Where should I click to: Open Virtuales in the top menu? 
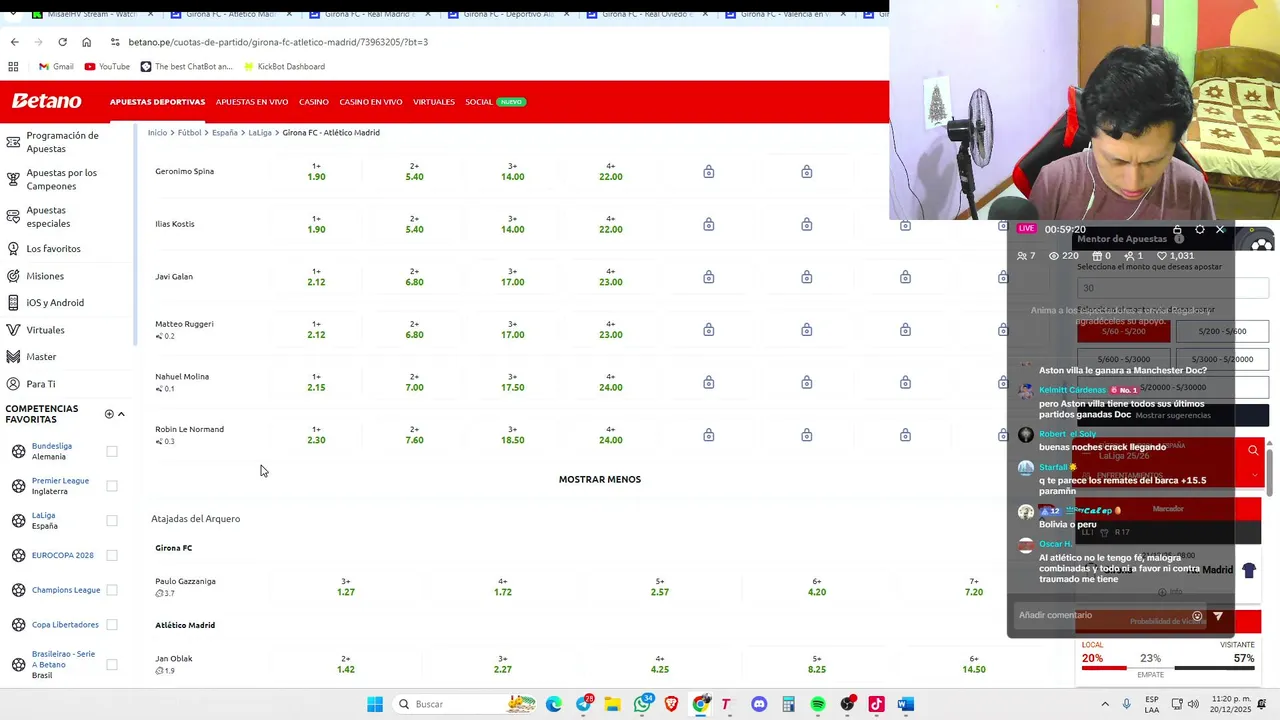434,102
